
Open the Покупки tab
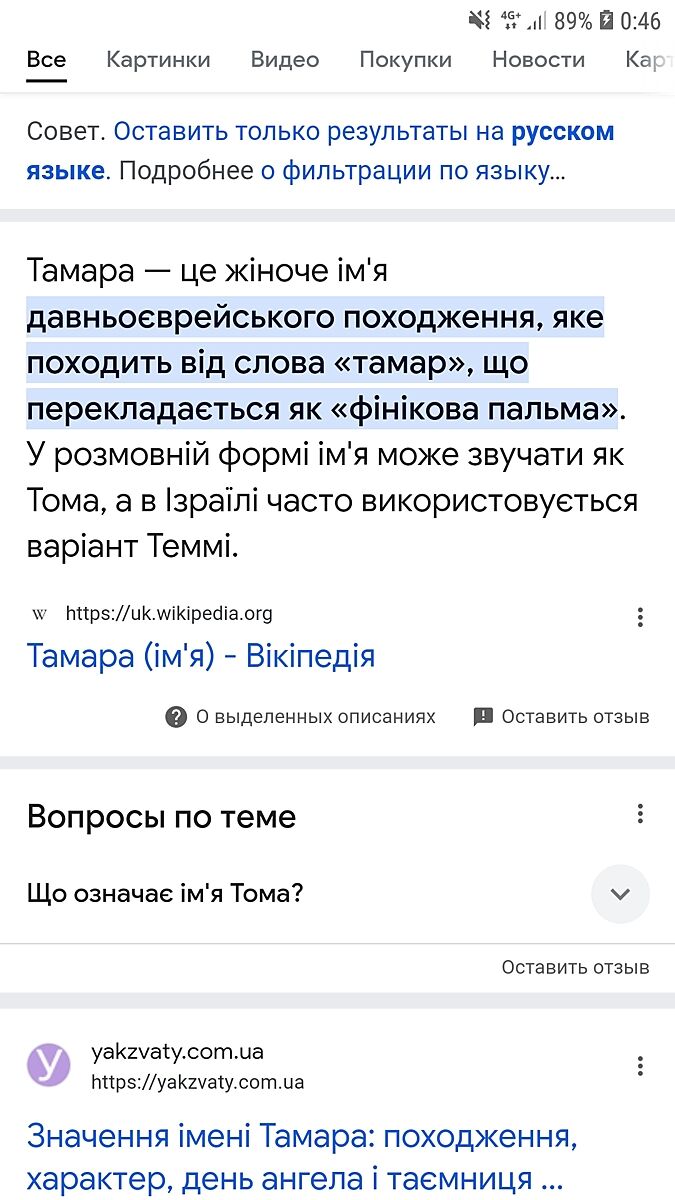coord(405,60)
